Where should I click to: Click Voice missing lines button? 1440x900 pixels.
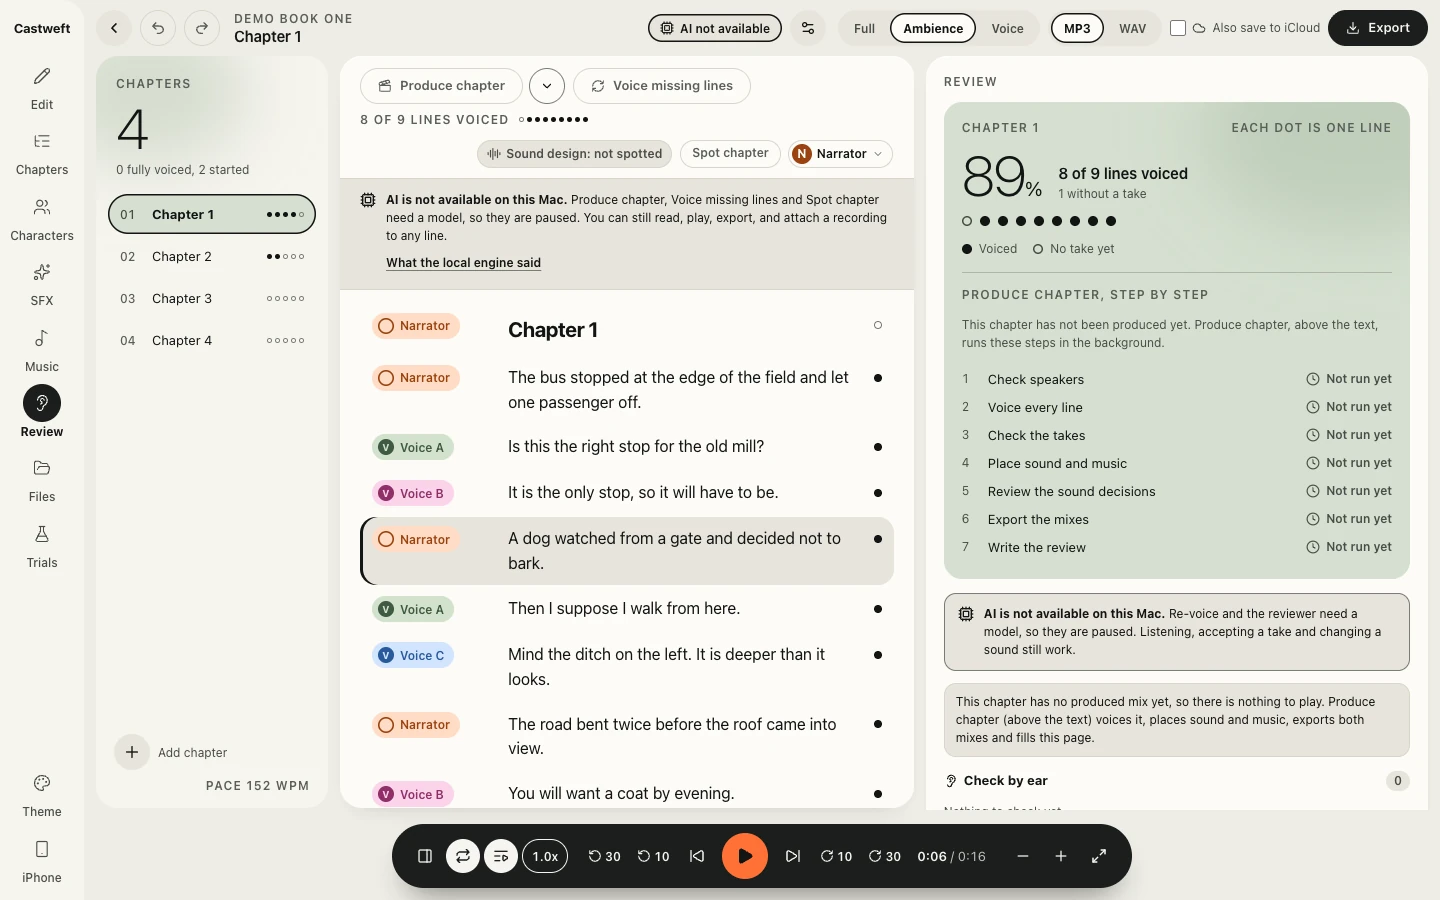coord(662,86)
